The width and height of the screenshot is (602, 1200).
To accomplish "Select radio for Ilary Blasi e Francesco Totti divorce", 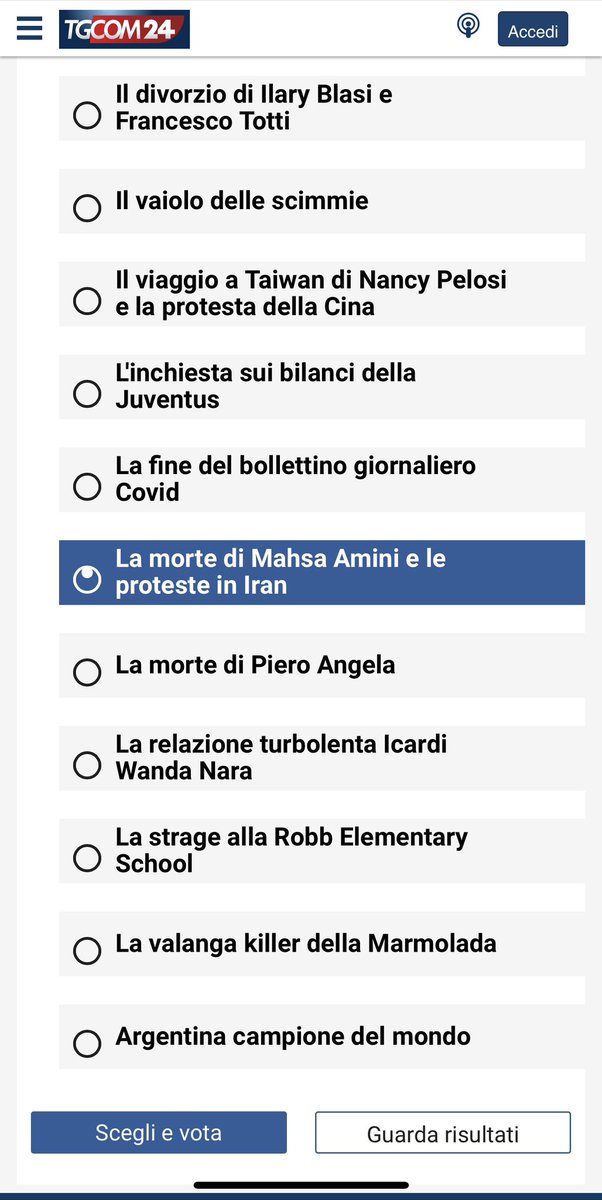I will click(88, 115).
